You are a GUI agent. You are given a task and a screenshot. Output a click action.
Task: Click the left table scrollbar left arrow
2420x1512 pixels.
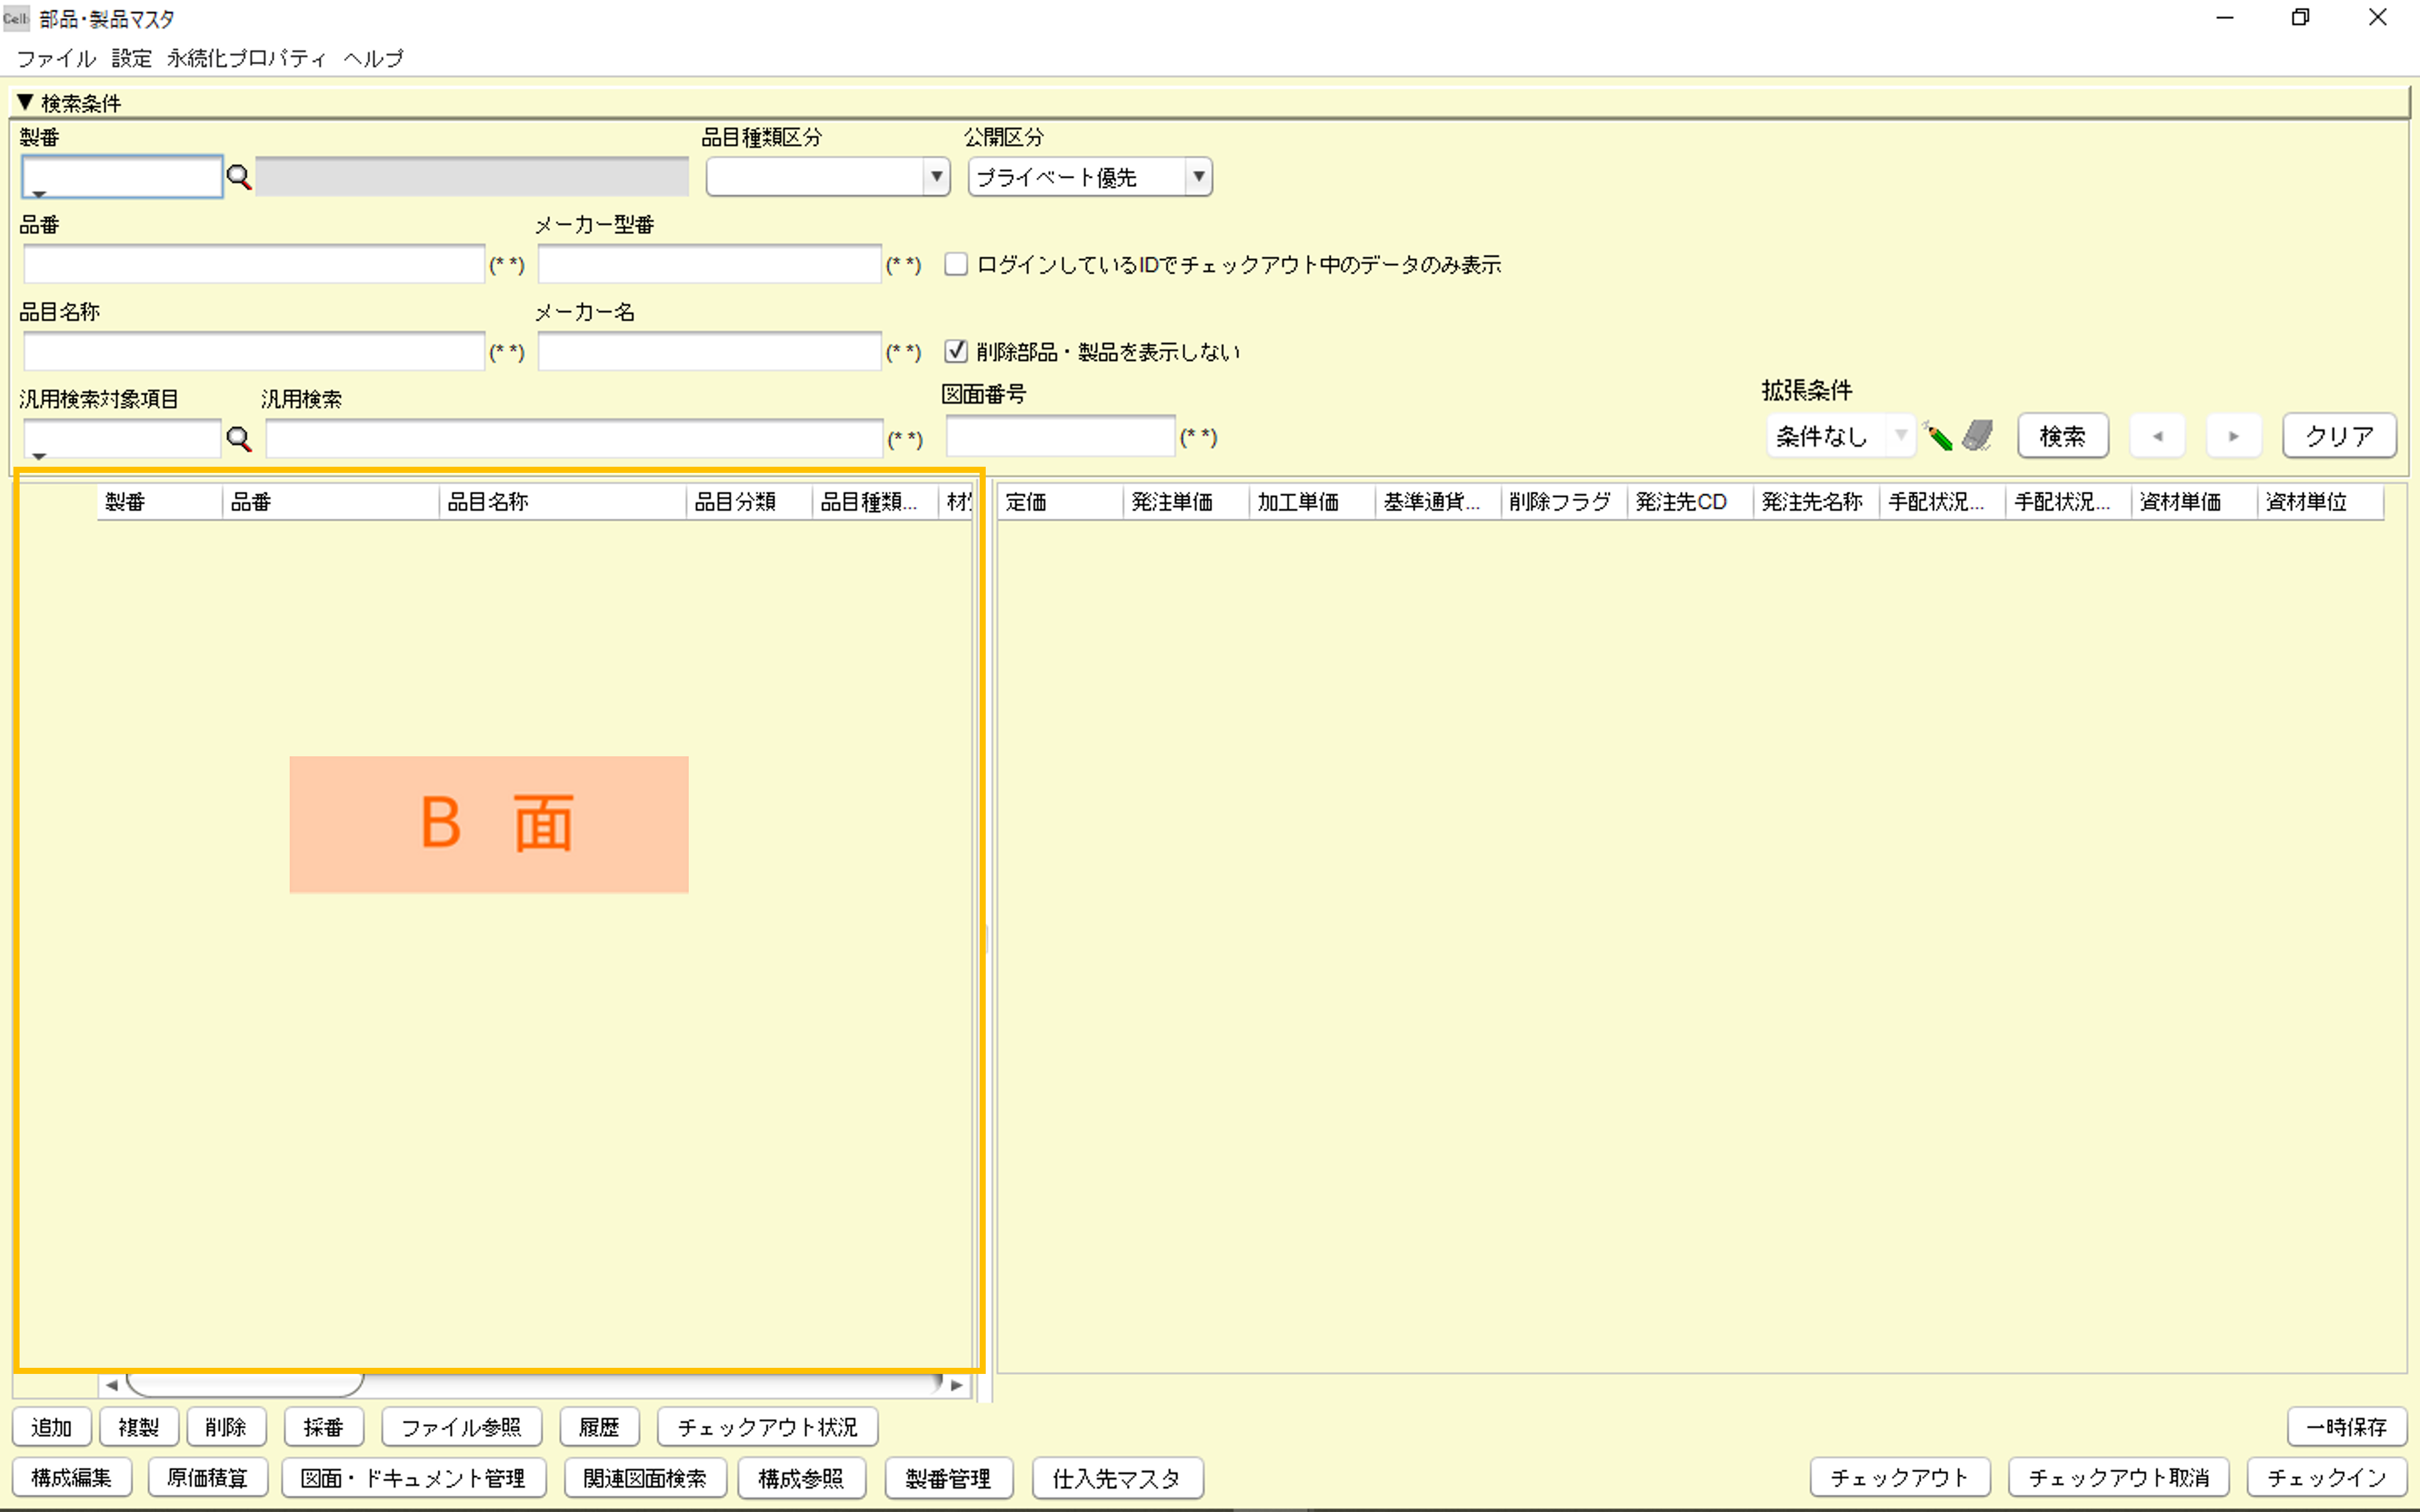[x=111, y=1385]
